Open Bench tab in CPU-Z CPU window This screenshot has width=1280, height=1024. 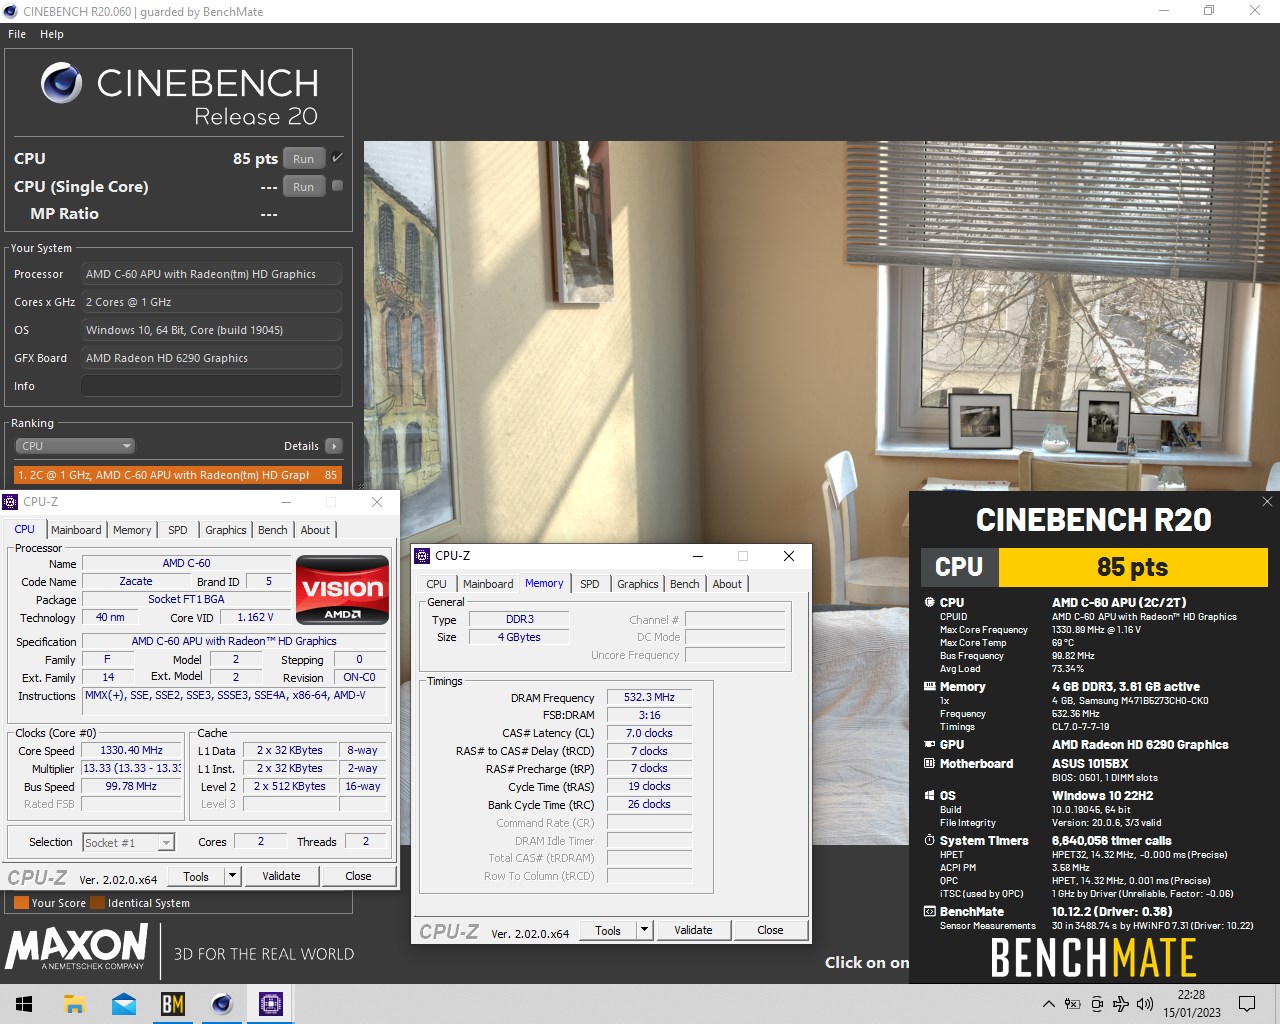pos(273,530)
